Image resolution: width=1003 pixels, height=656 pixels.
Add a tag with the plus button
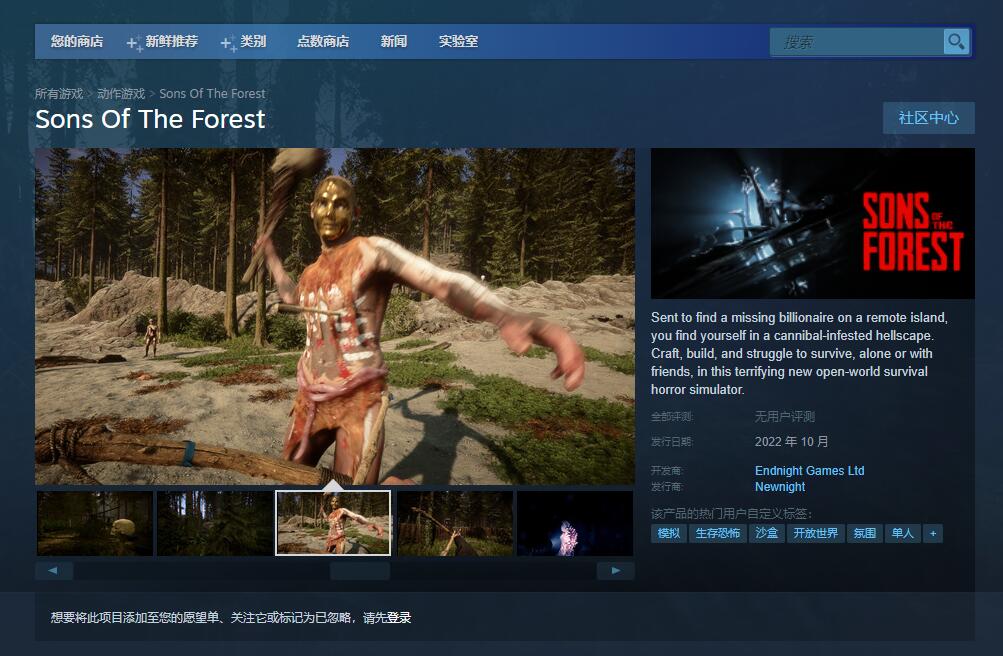pos(933,533)
